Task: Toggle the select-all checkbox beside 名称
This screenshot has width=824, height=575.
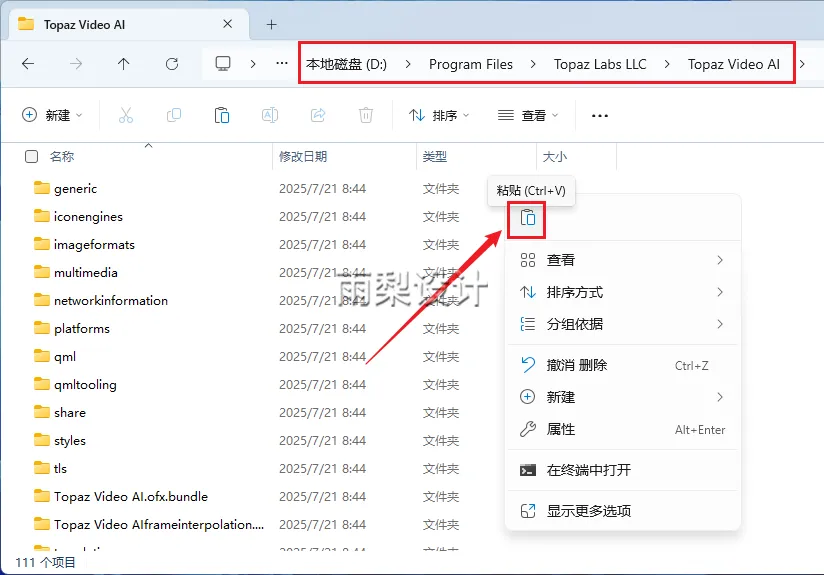Action: tap(32, 157)
